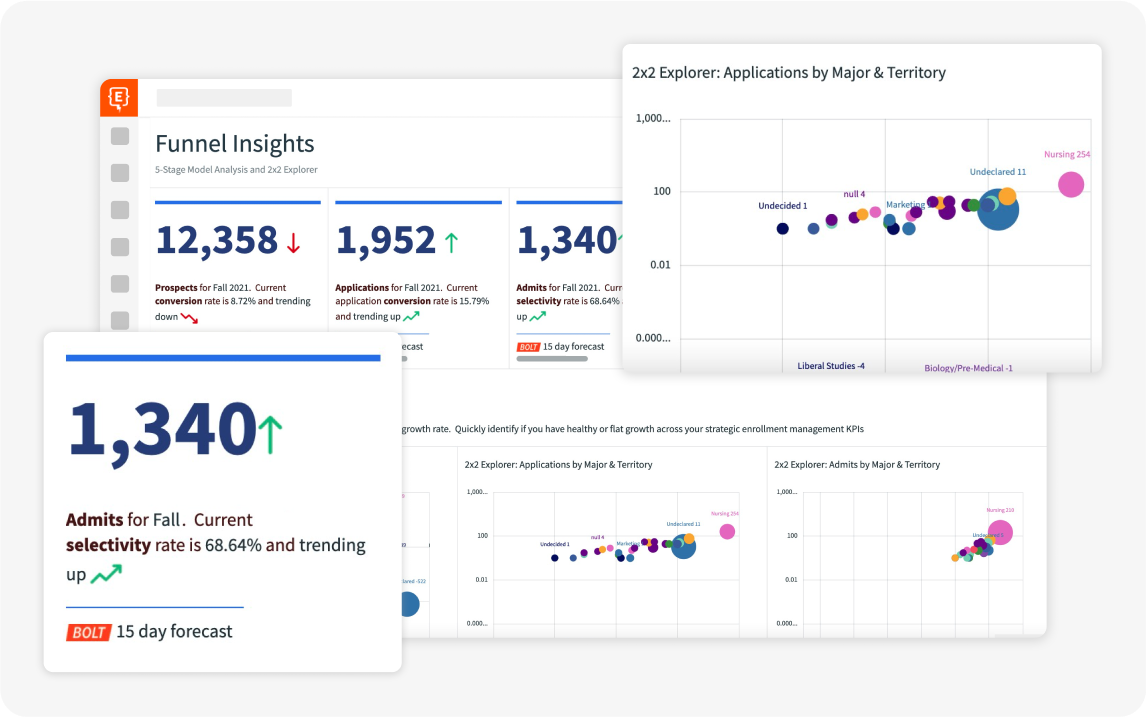Select the pink Nursing 254 bubble
This screenshot has height=717, width=1146.
(1071, 184)
